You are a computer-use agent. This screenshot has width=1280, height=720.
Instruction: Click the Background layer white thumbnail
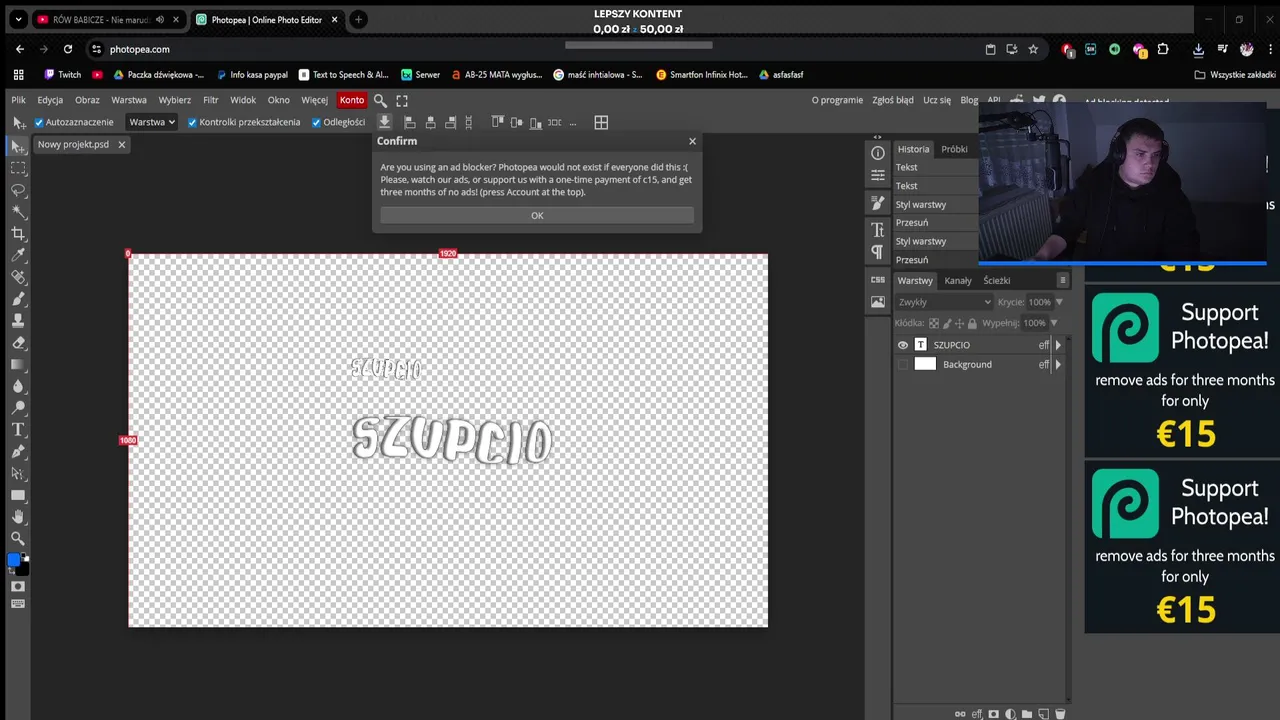925,364
